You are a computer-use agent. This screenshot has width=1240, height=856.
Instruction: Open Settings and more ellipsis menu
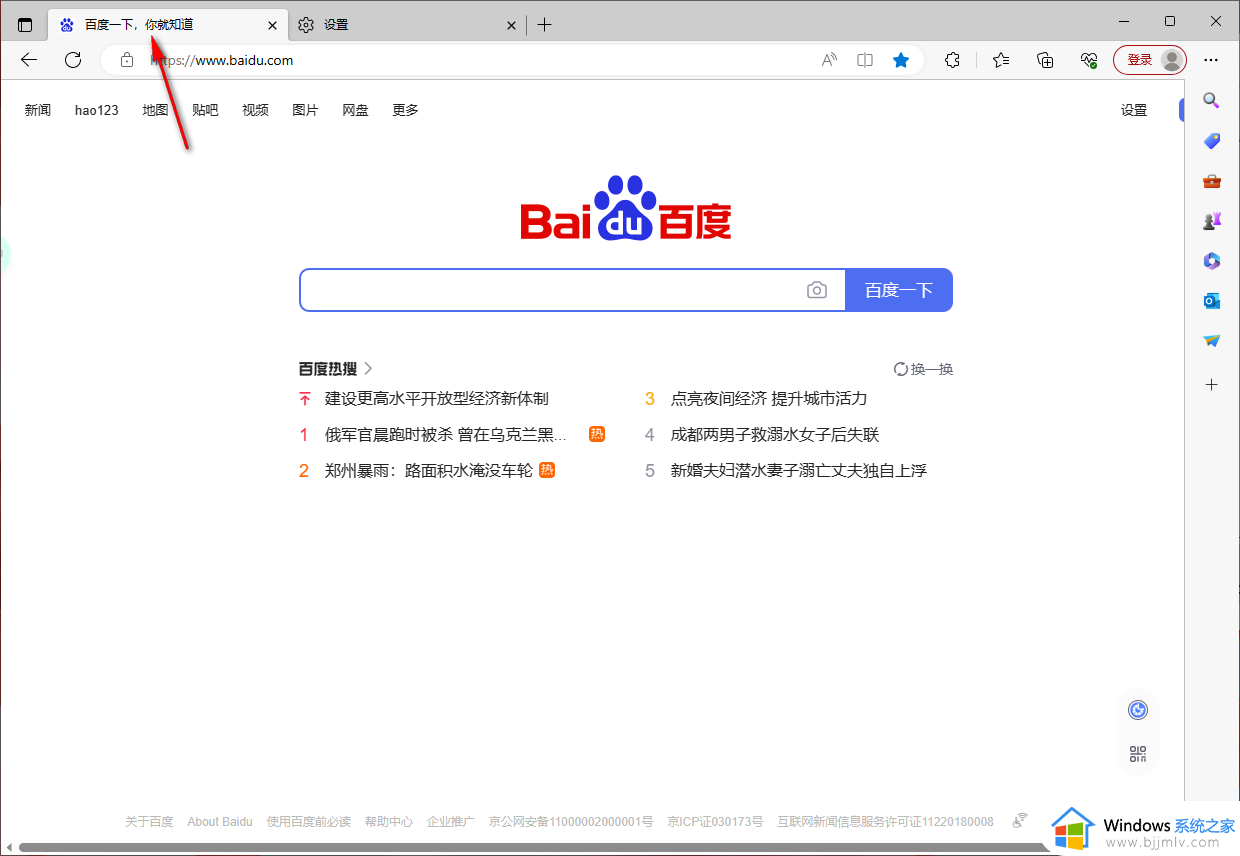[1211, 60]
